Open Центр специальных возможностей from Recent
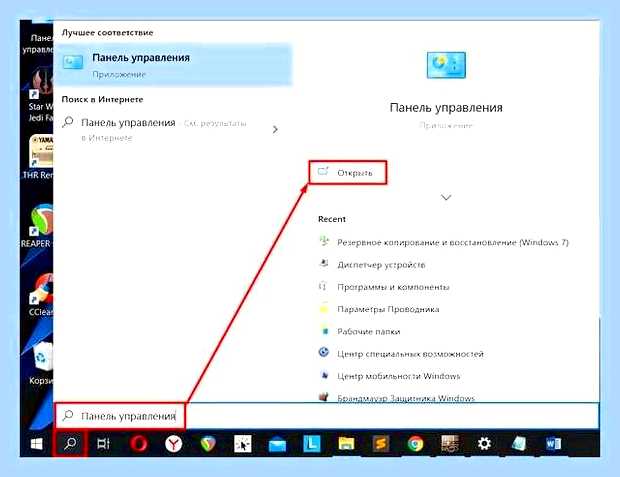620x477 pixels. tap(401, 354)
